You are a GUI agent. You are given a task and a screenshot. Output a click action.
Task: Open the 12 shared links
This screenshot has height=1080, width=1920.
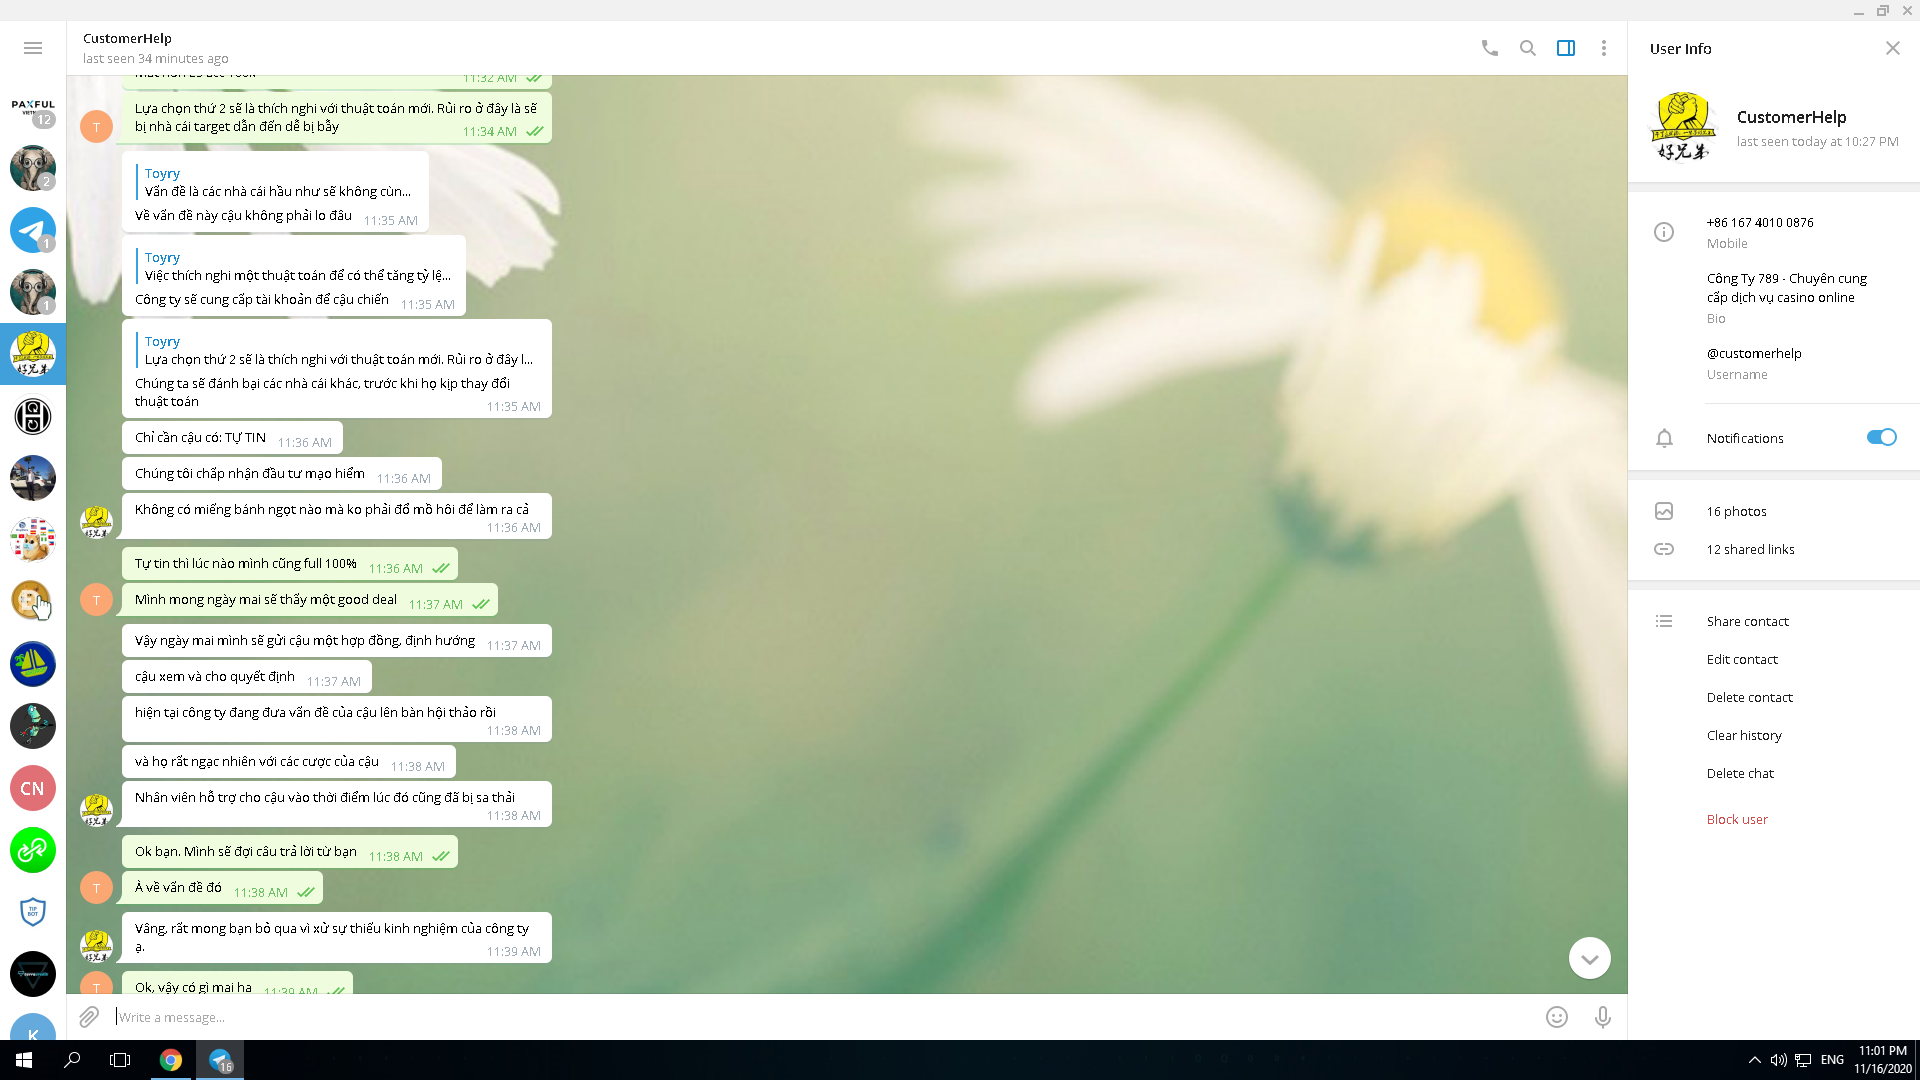tap(1750, 549)
